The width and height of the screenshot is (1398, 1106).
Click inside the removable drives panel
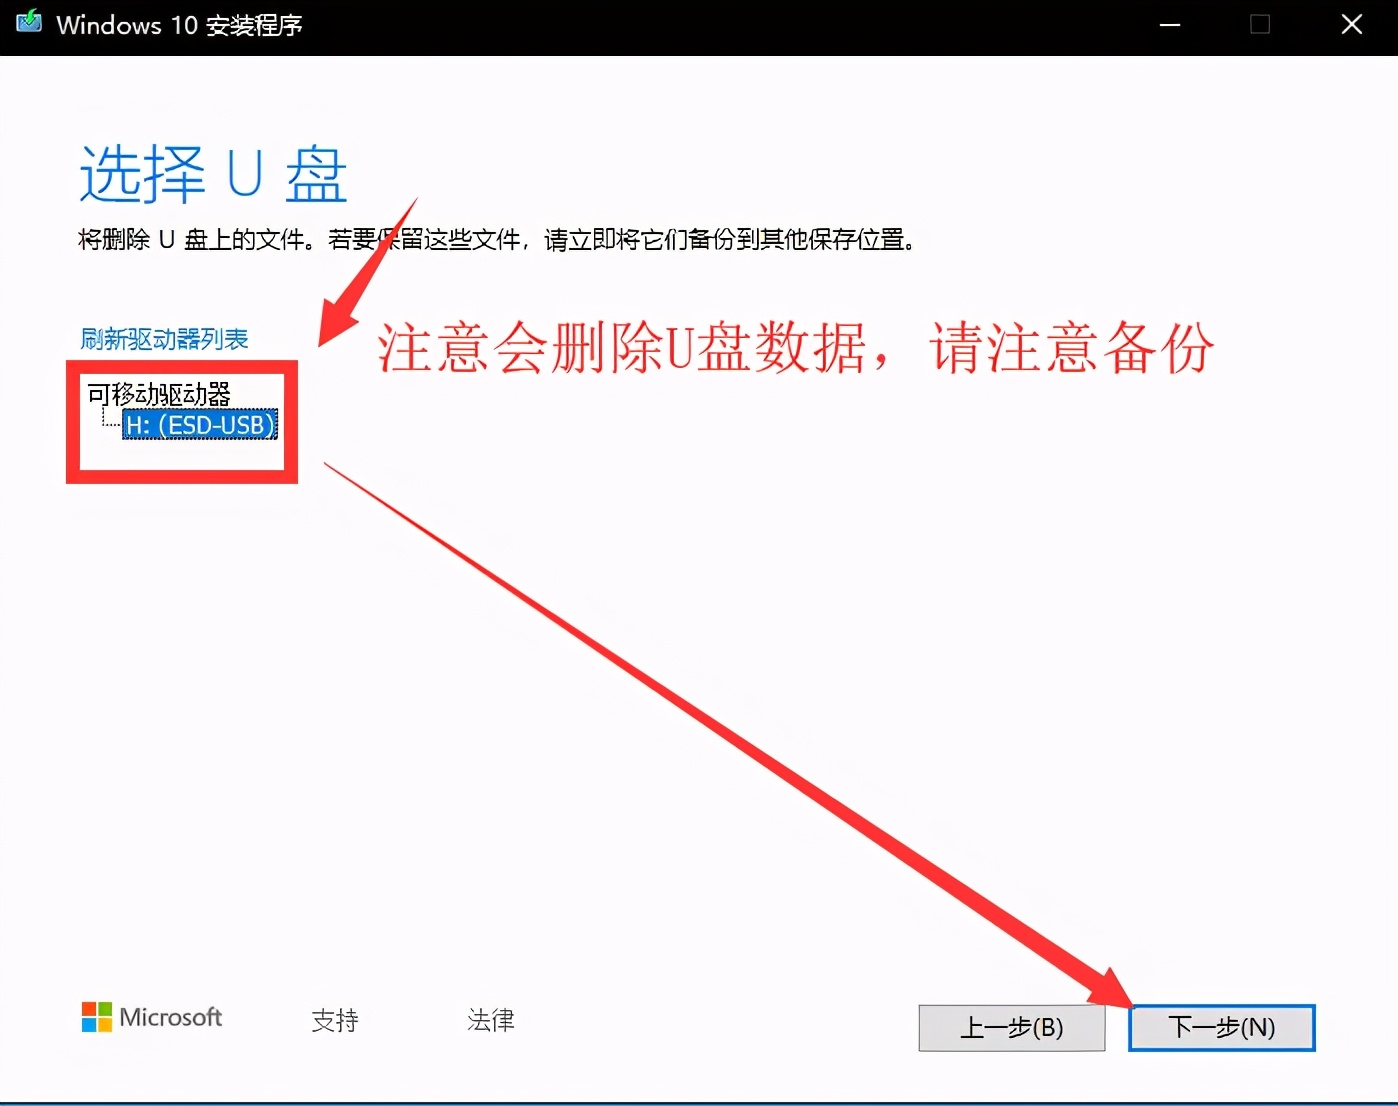(182, 450)
